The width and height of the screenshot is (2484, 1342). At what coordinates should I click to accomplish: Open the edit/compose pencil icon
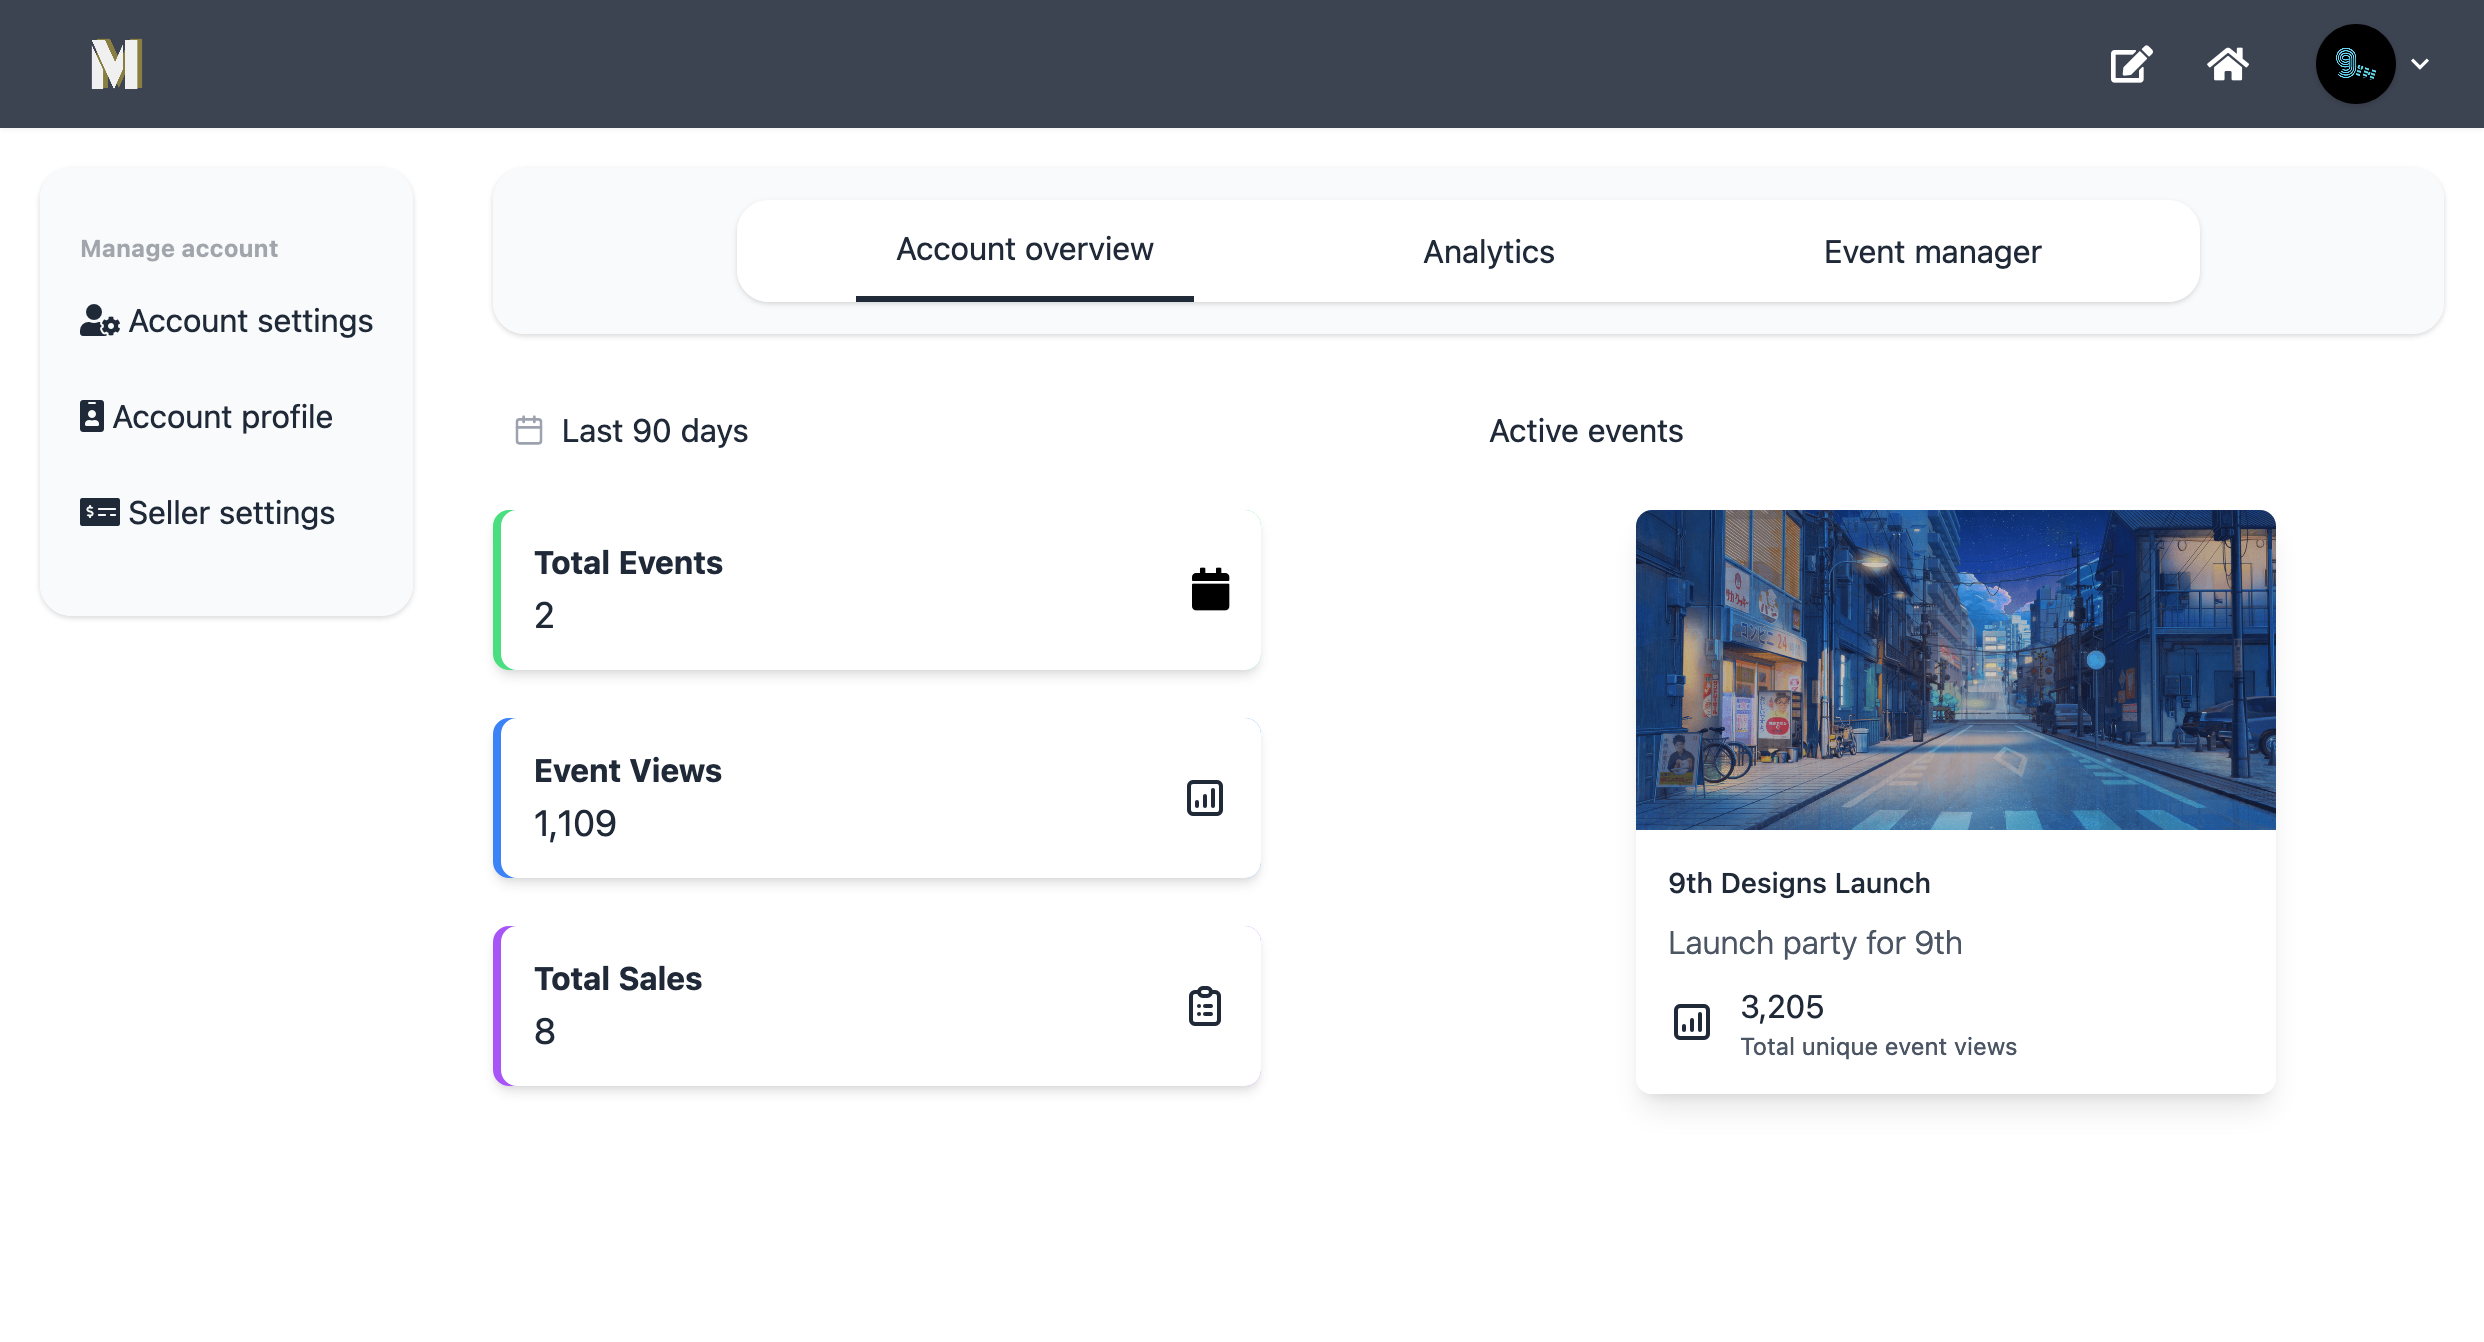[2130, 65]
